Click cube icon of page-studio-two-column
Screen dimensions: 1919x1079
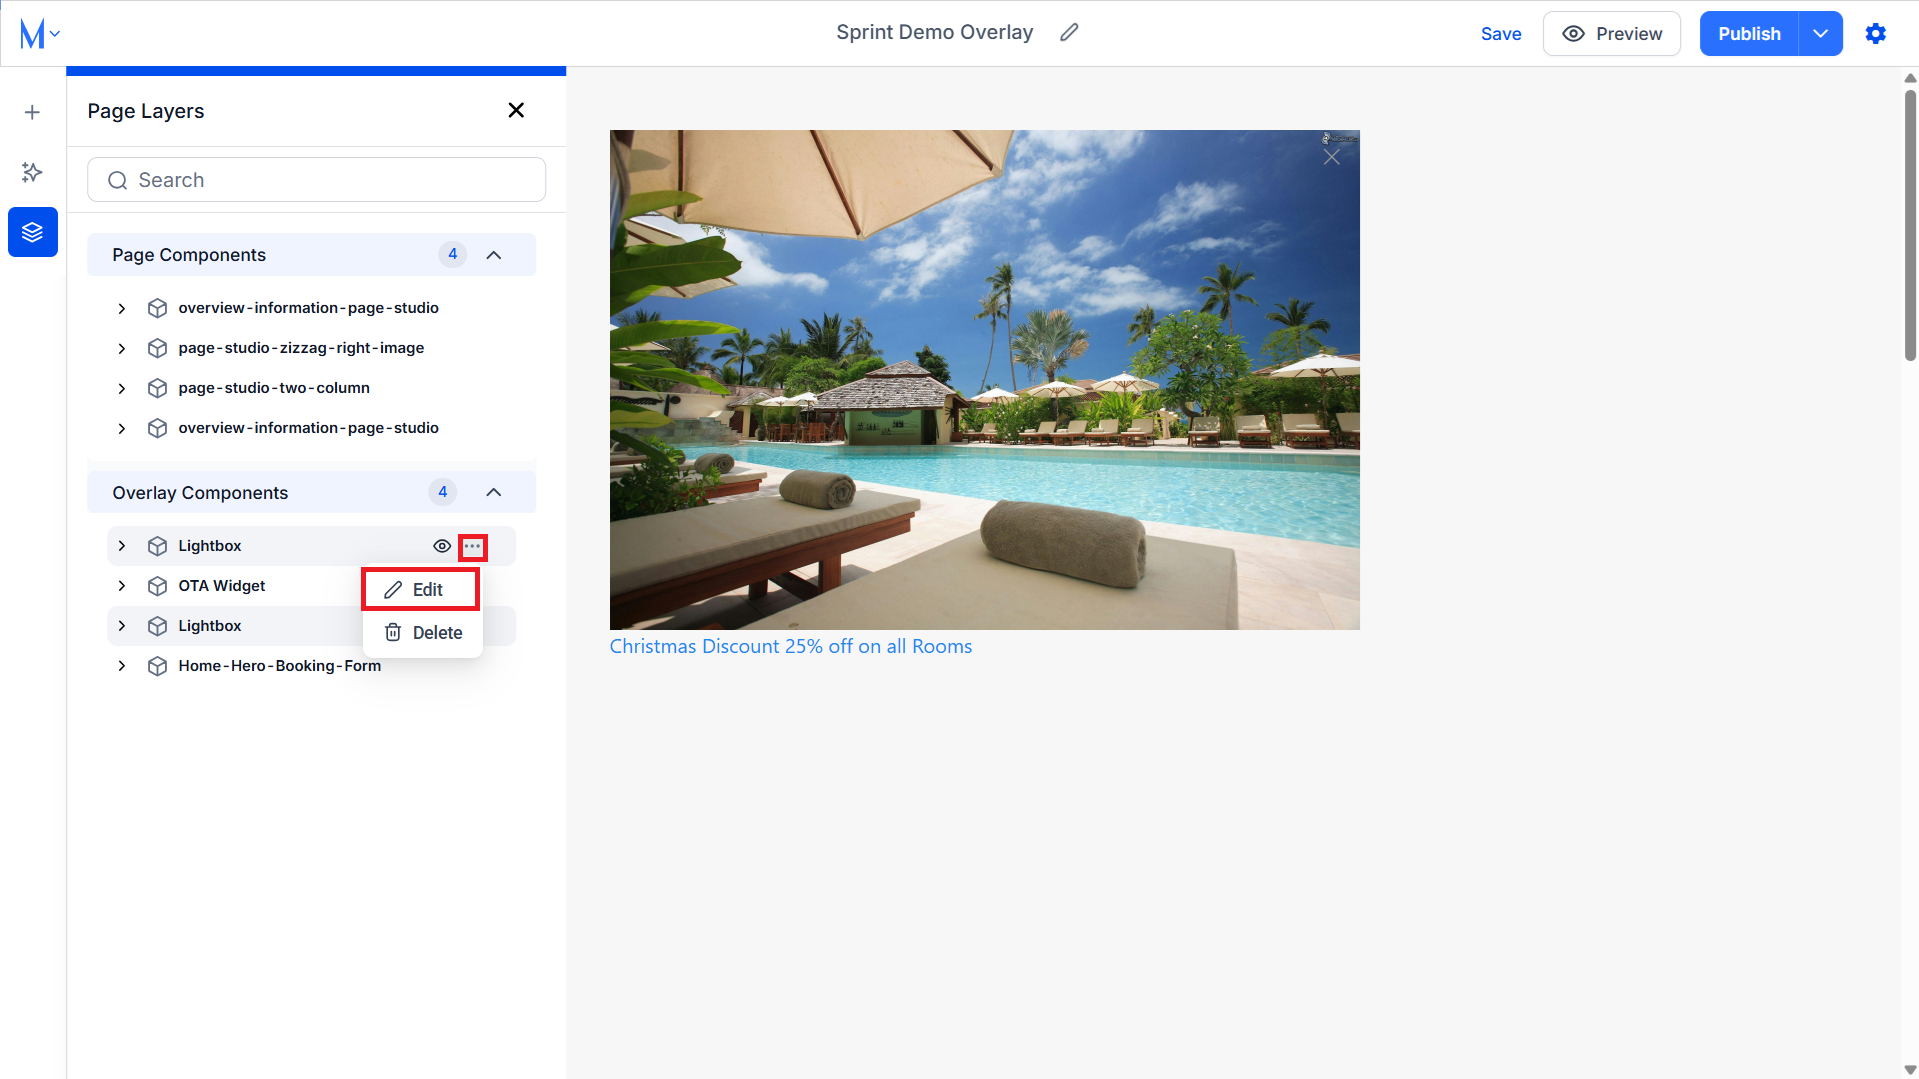157,388
